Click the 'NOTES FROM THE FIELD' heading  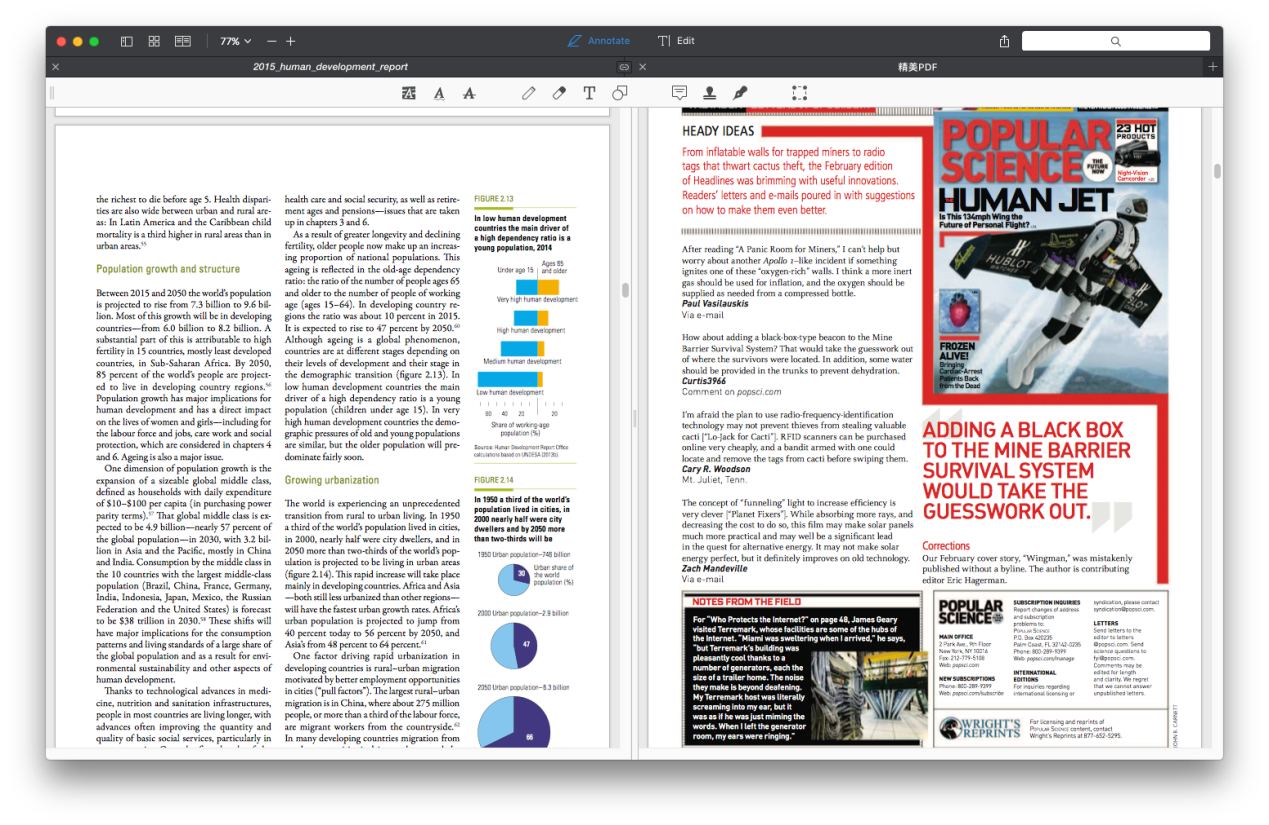747,602
